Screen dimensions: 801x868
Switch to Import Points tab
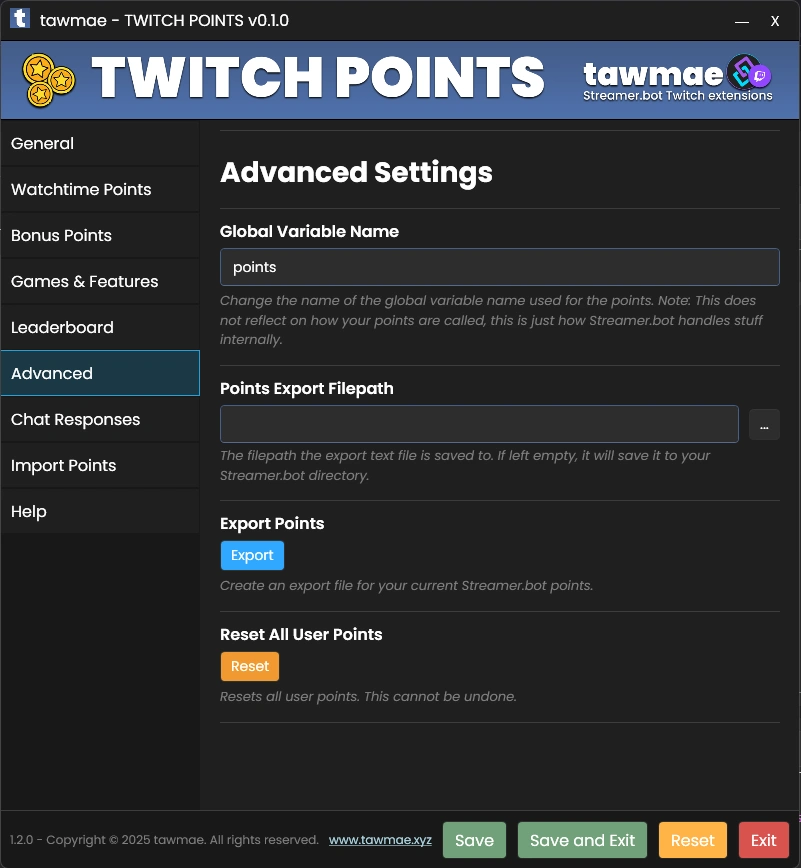(100, 466)
